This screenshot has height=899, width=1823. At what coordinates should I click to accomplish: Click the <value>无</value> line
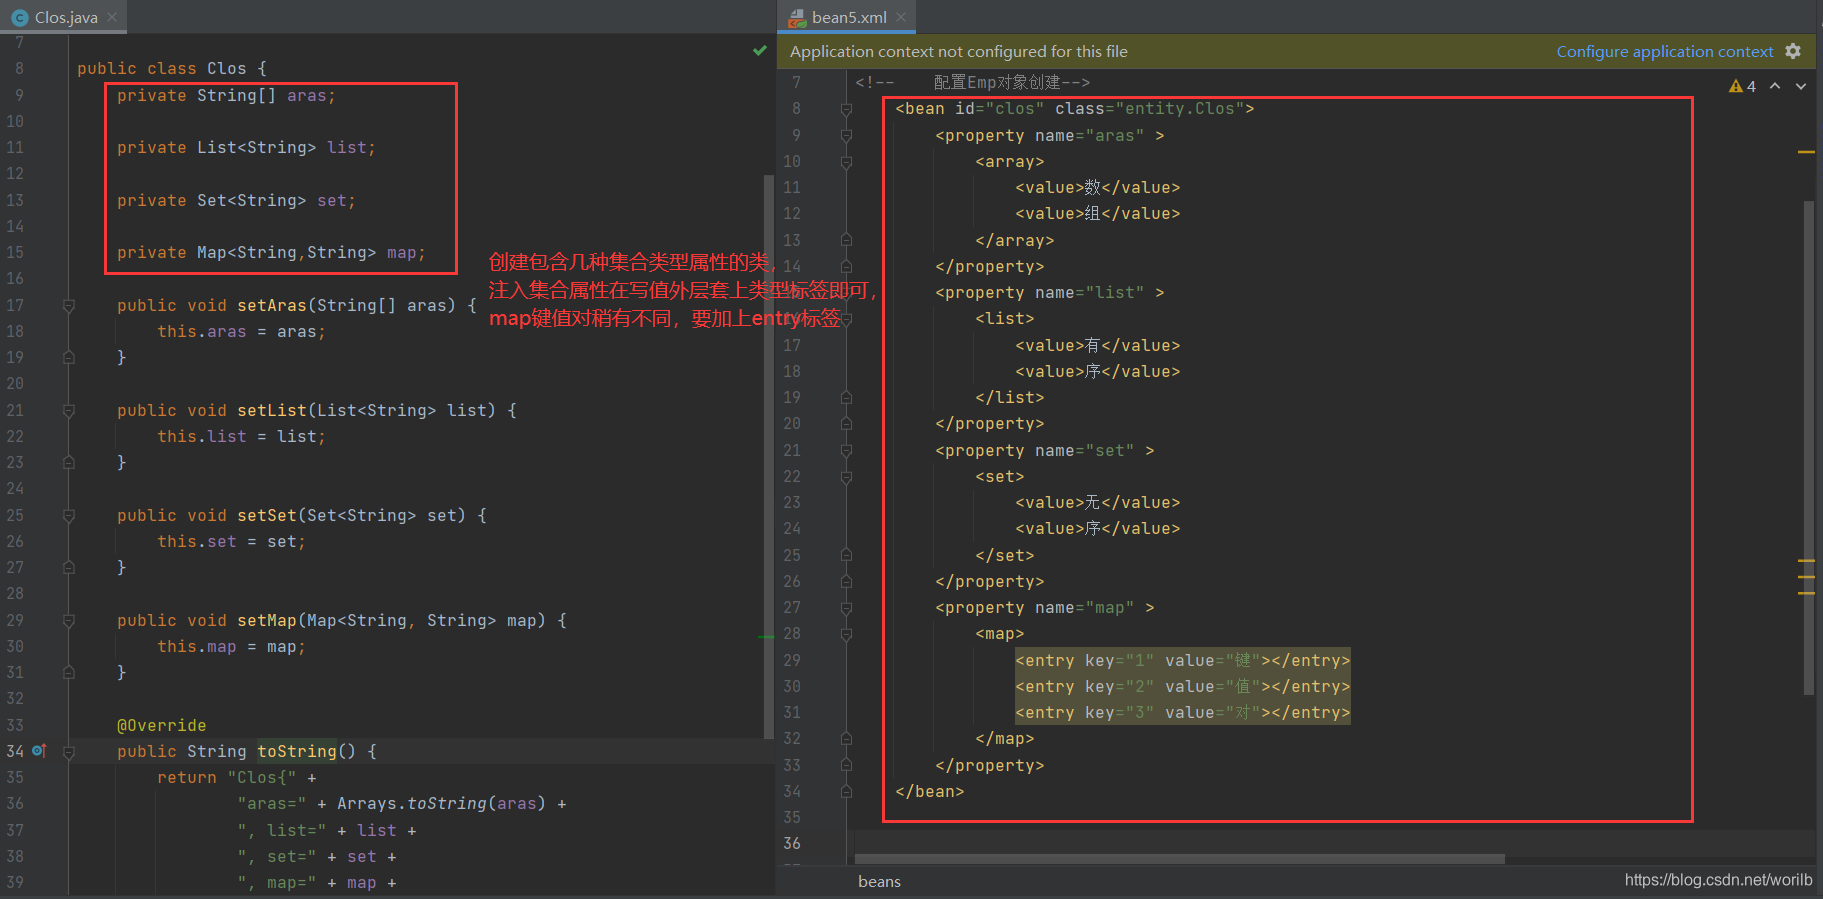point(1098,502)
